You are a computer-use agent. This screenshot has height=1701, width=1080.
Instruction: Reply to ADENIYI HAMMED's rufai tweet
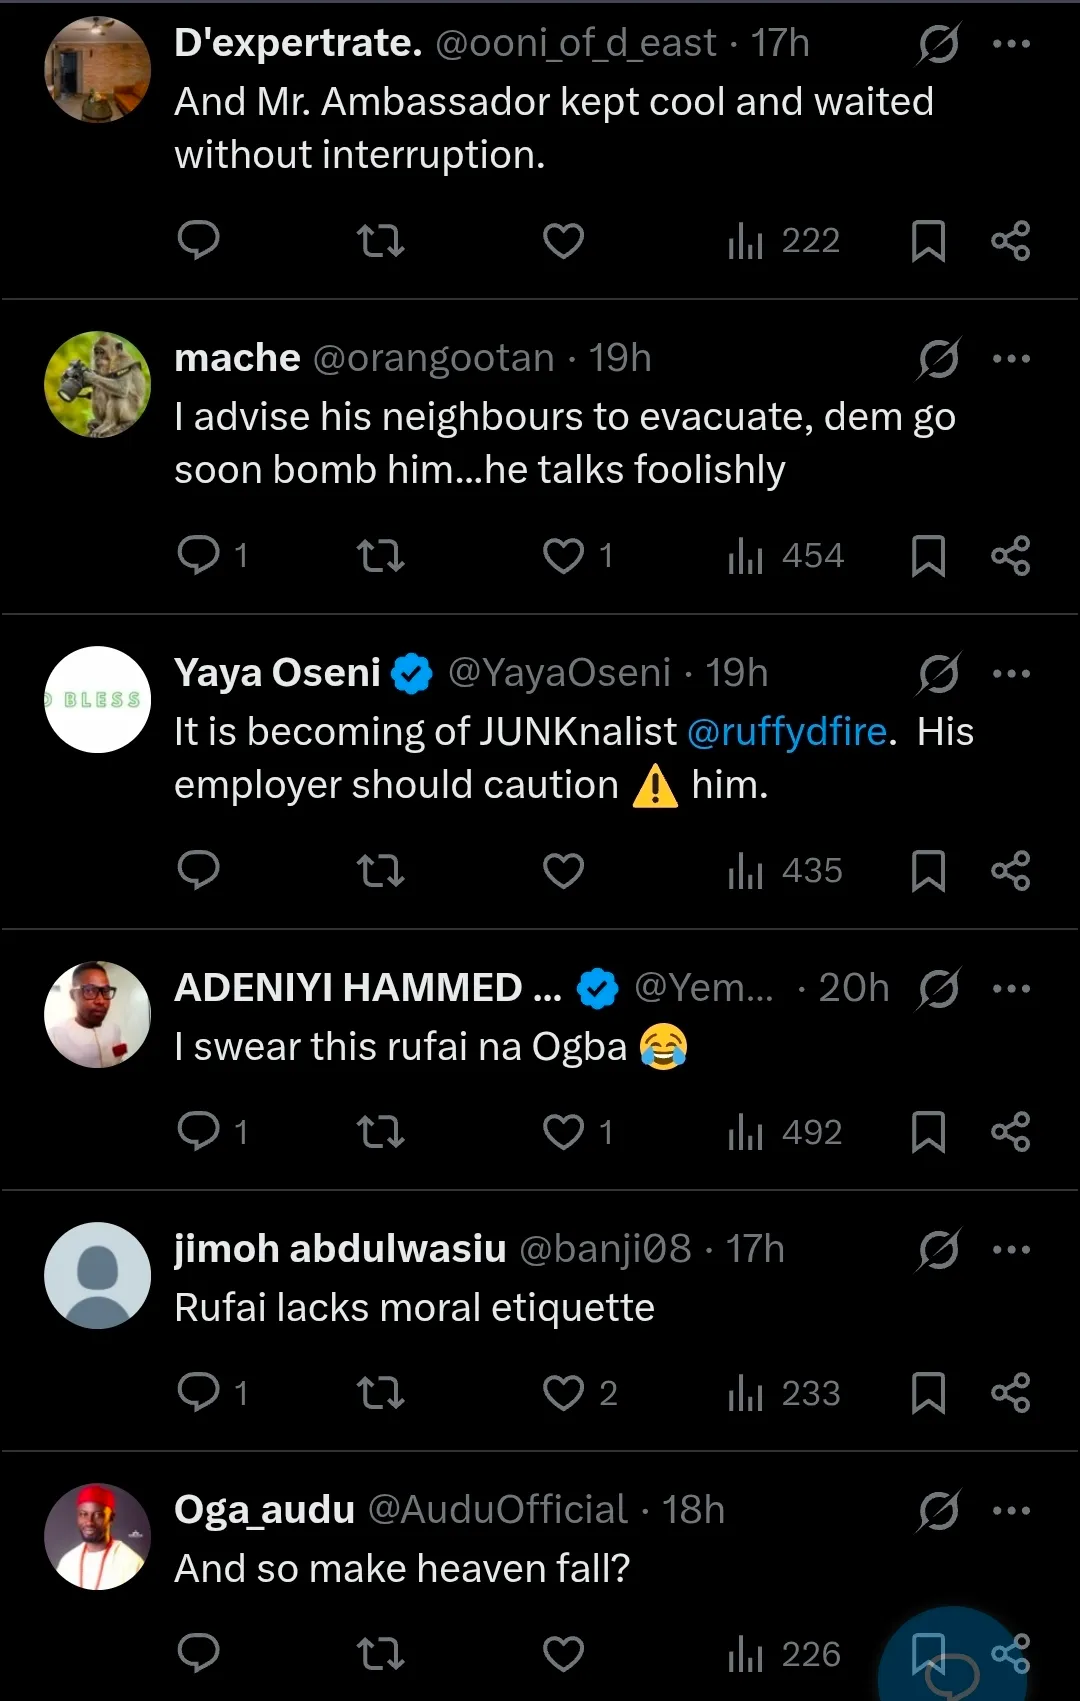tap(198, 1132)
